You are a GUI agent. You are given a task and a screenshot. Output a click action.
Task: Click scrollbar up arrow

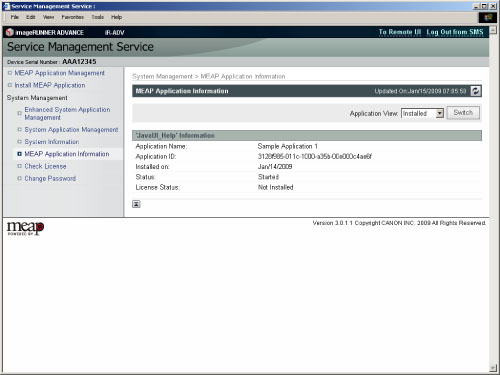pyautogui.click(x=493, y=30)
